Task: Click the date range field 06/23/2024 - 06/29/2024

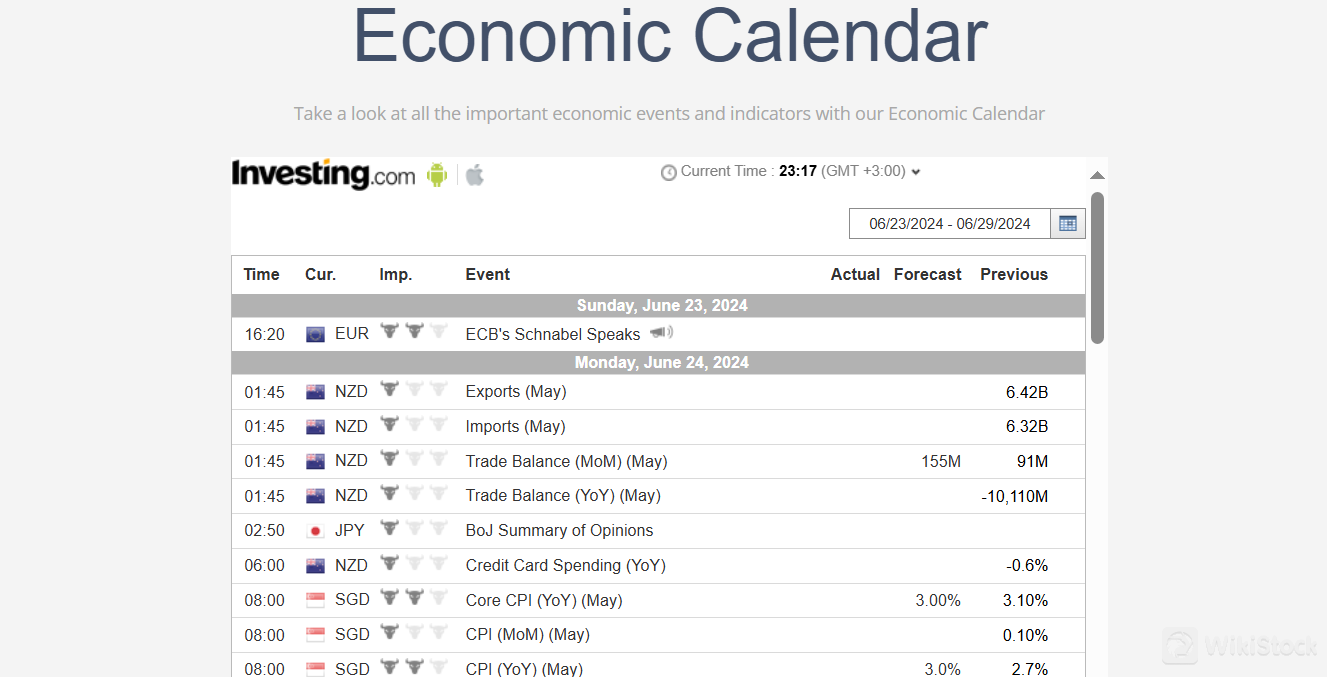Action: (x=949, y=224)
